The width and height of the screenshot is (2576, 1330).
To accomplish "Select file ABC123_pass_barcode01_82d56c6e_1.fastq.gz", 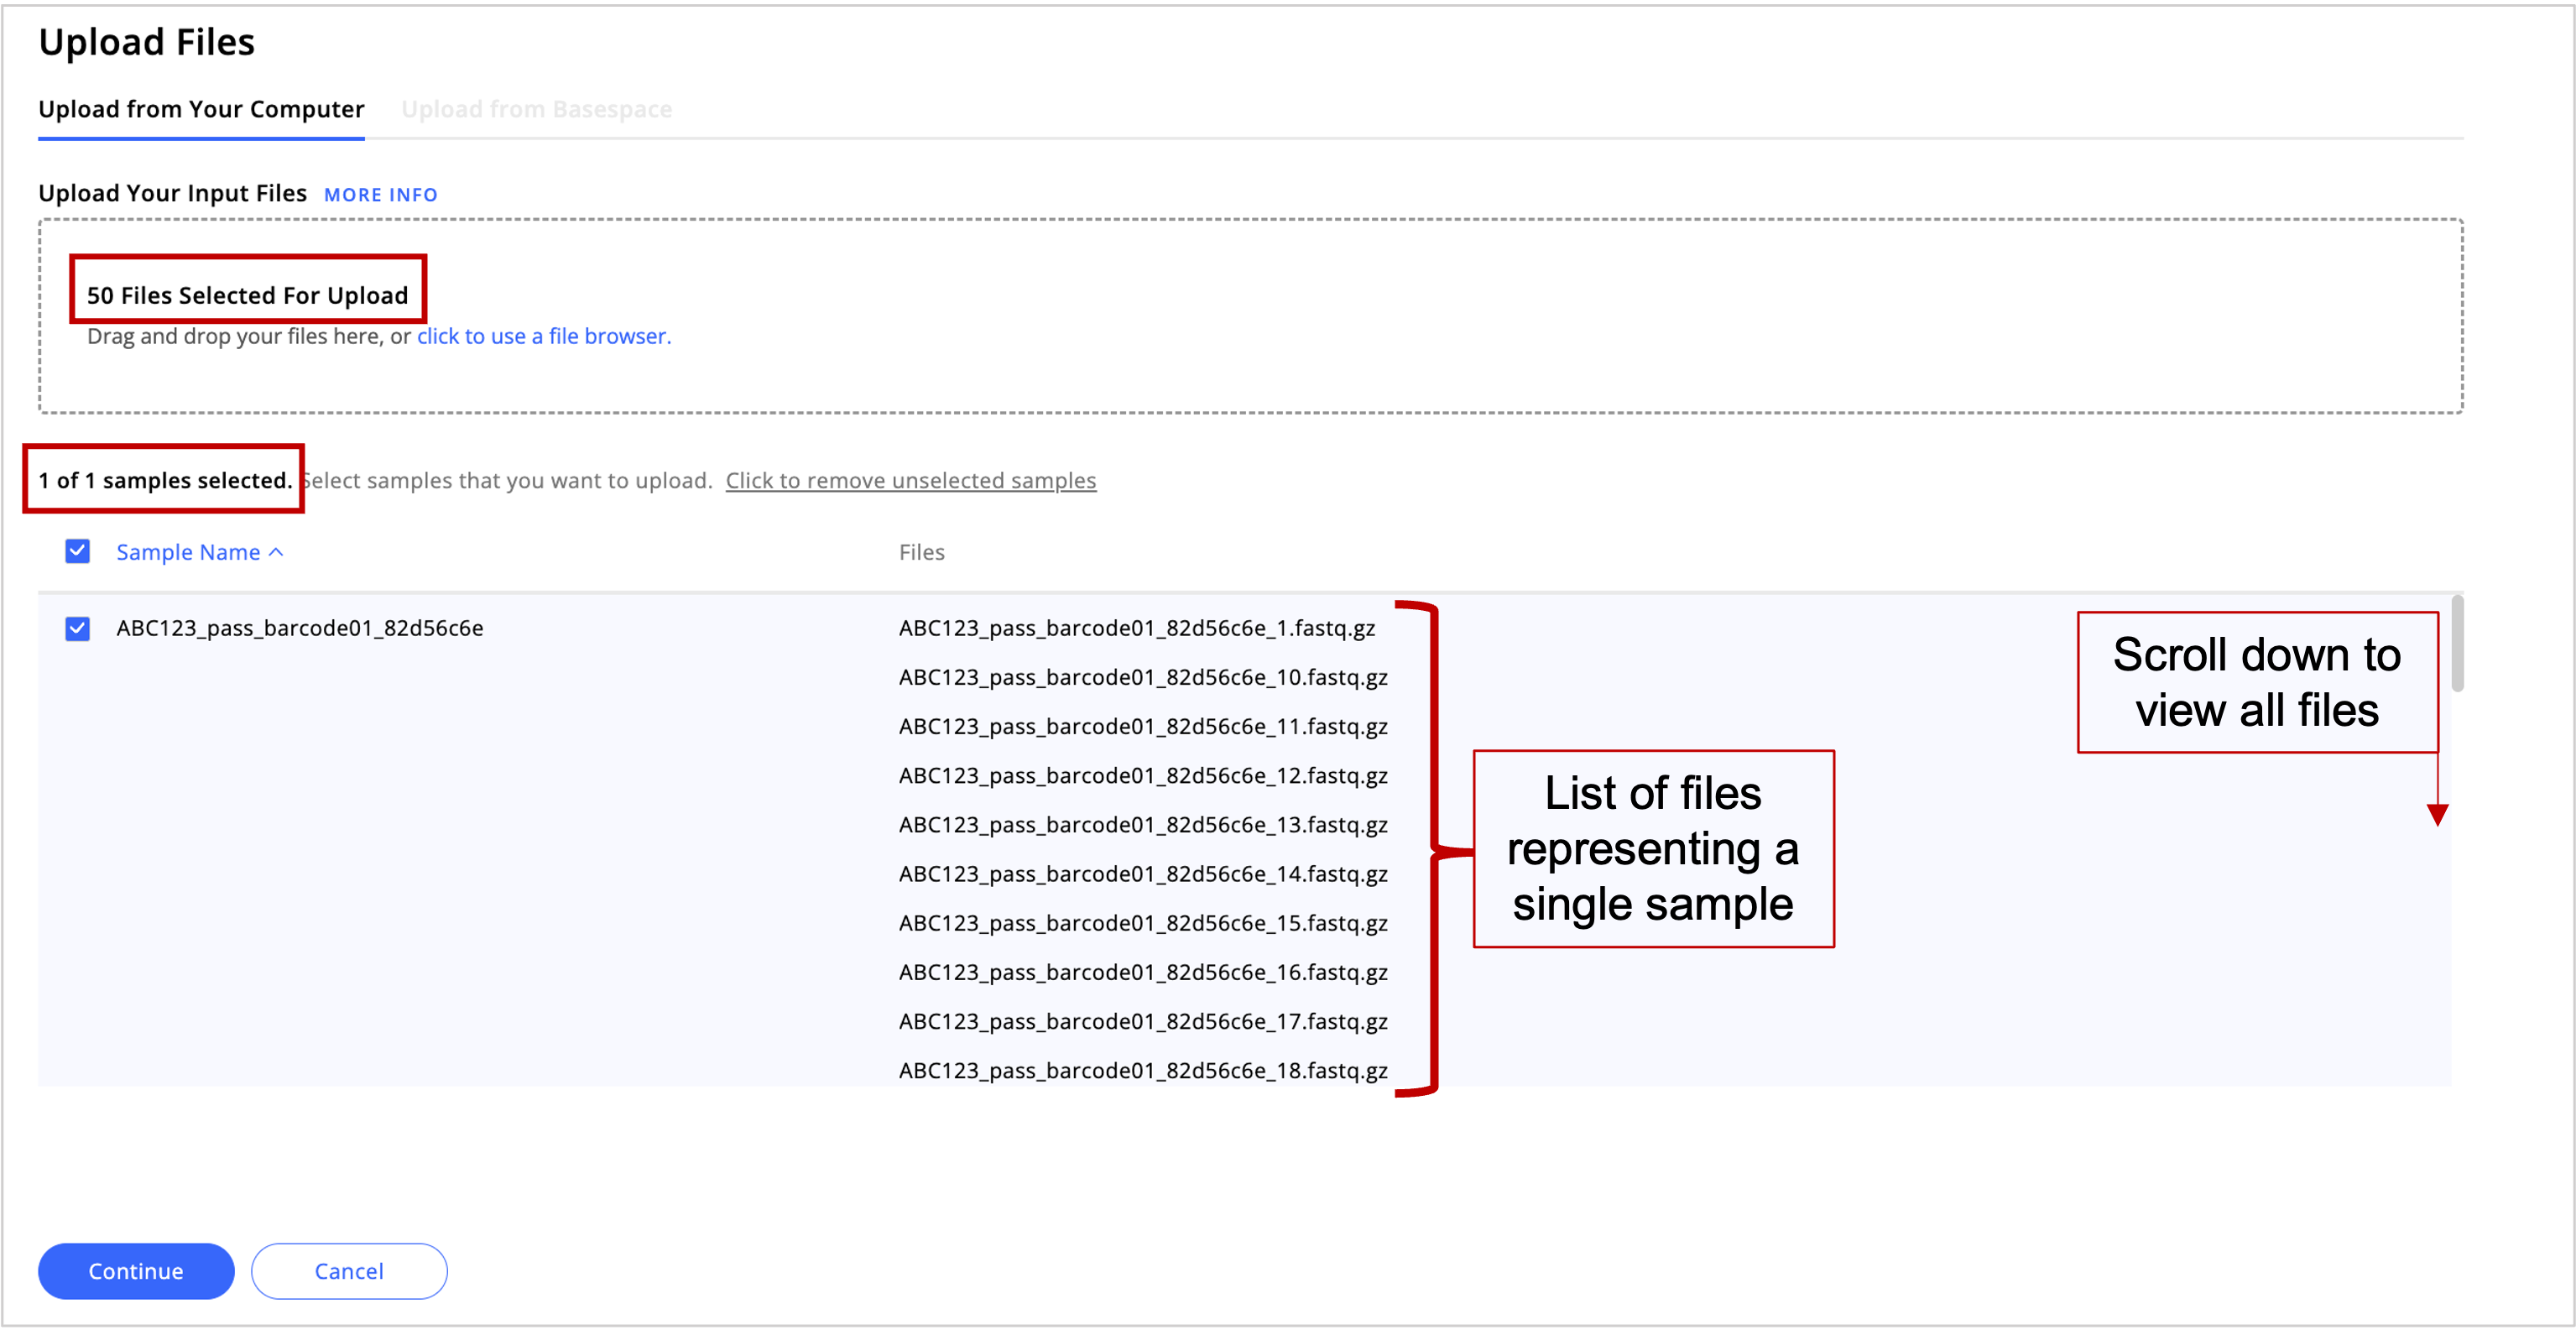I will 1137,628.
